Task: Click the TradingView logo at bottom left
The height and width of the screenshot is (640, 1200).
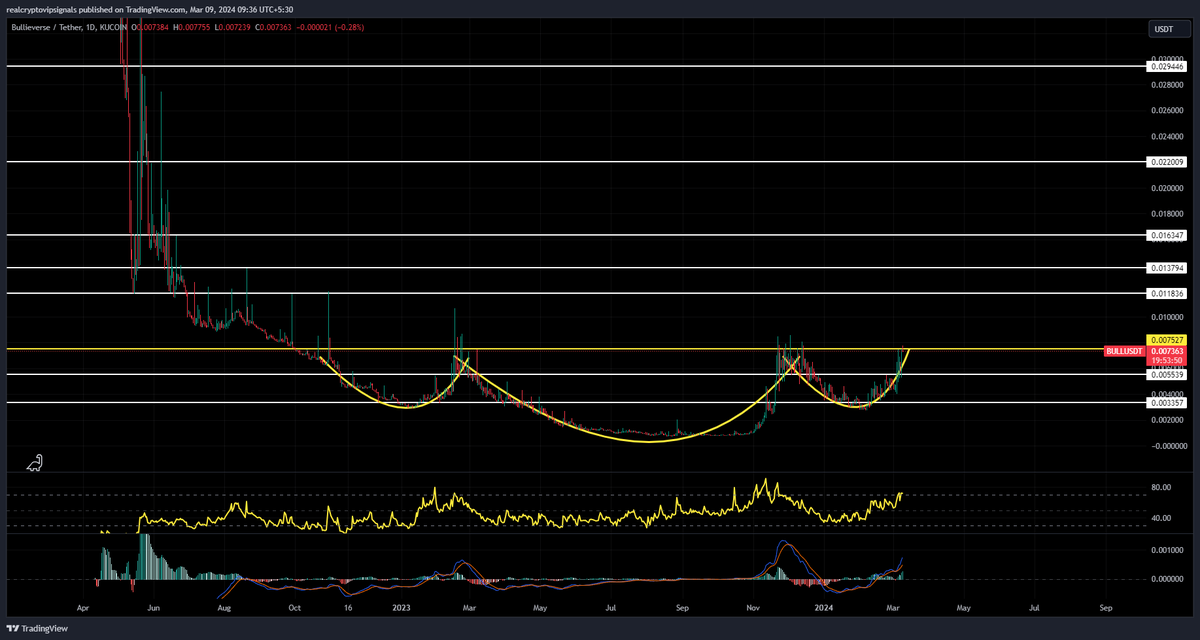Action: [37, 628]
